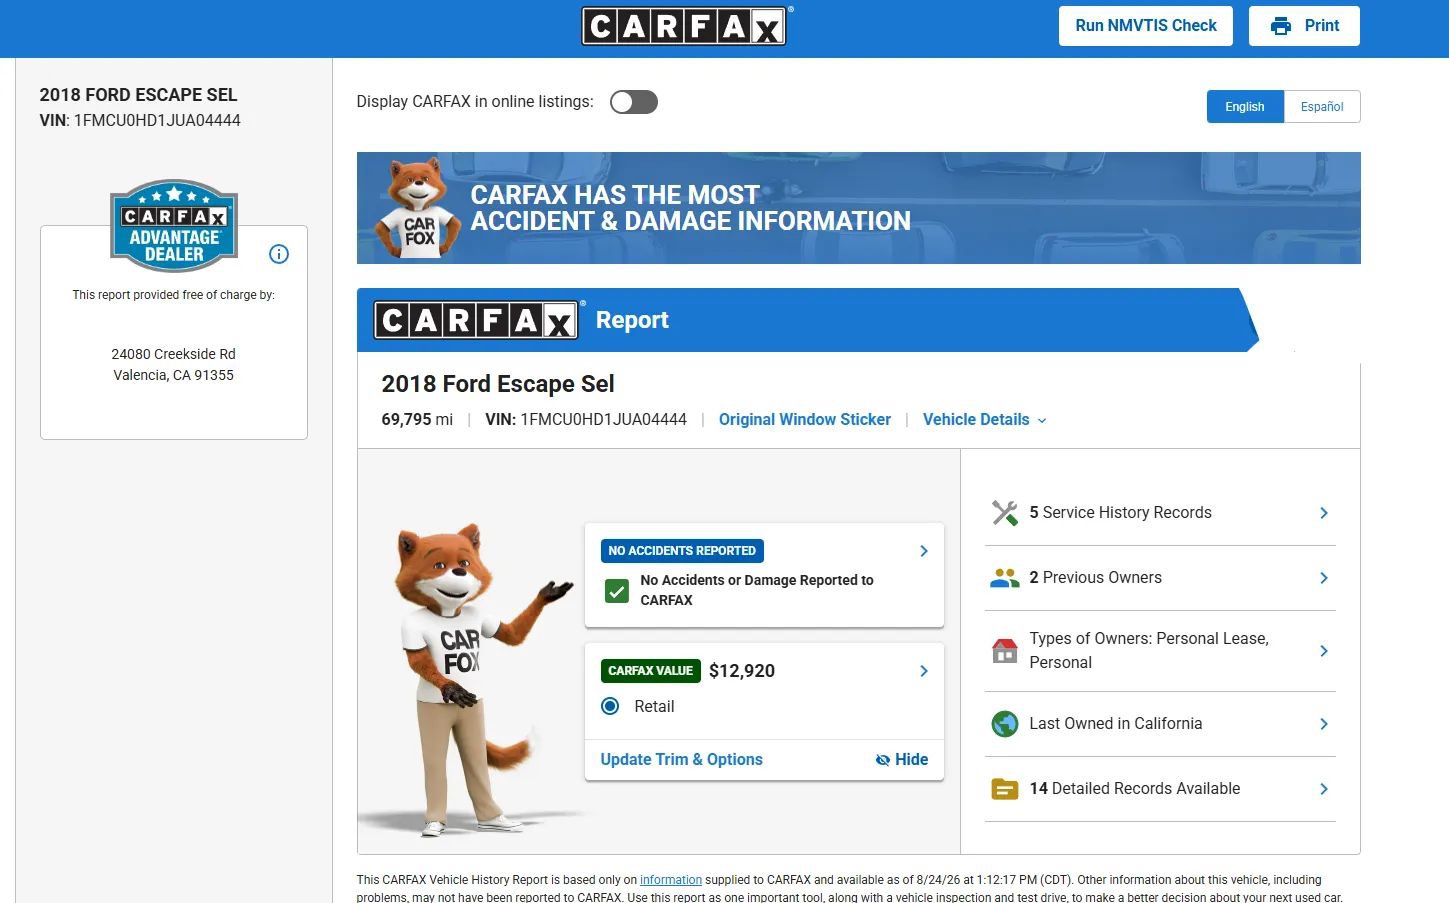Hide the CARFAX Value
This screenshot has height=903, width=1449.
click(x=902, y=760)
